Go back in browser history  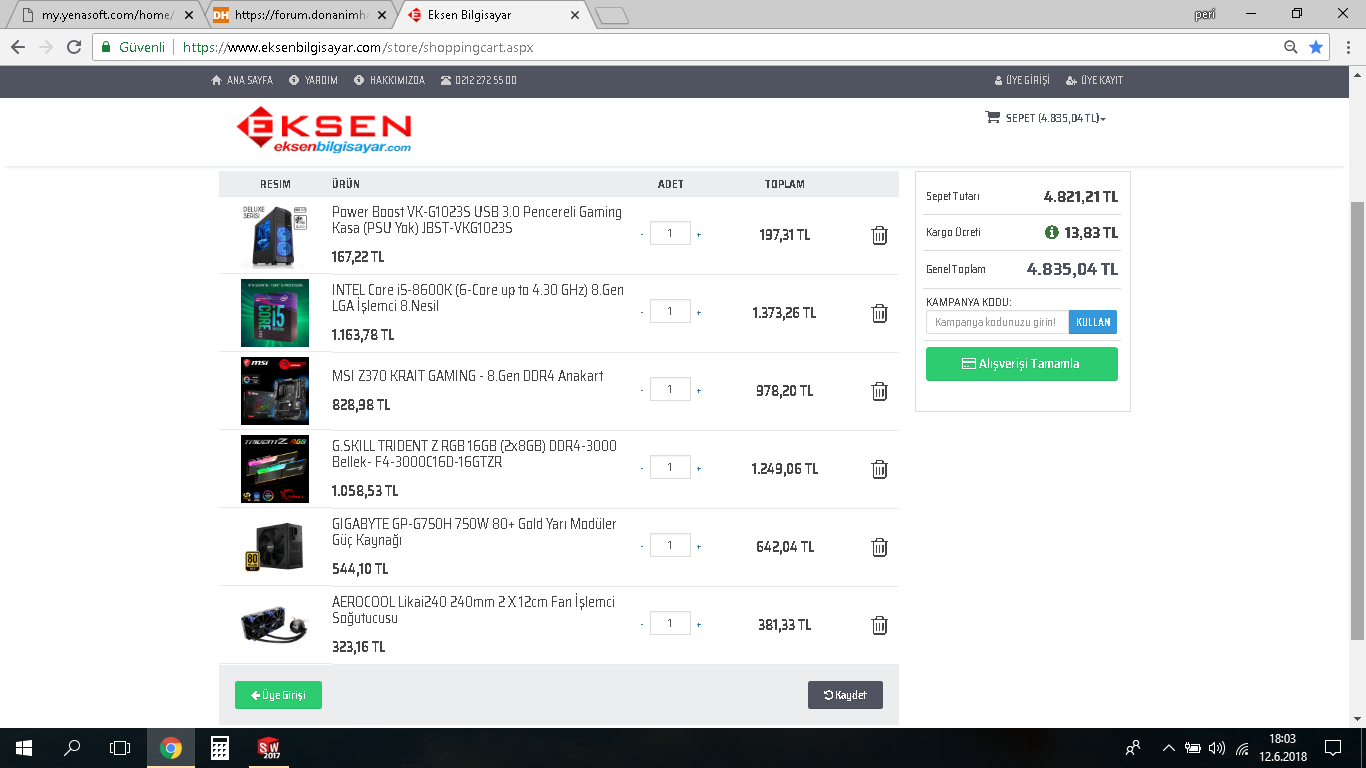(18, 47)
